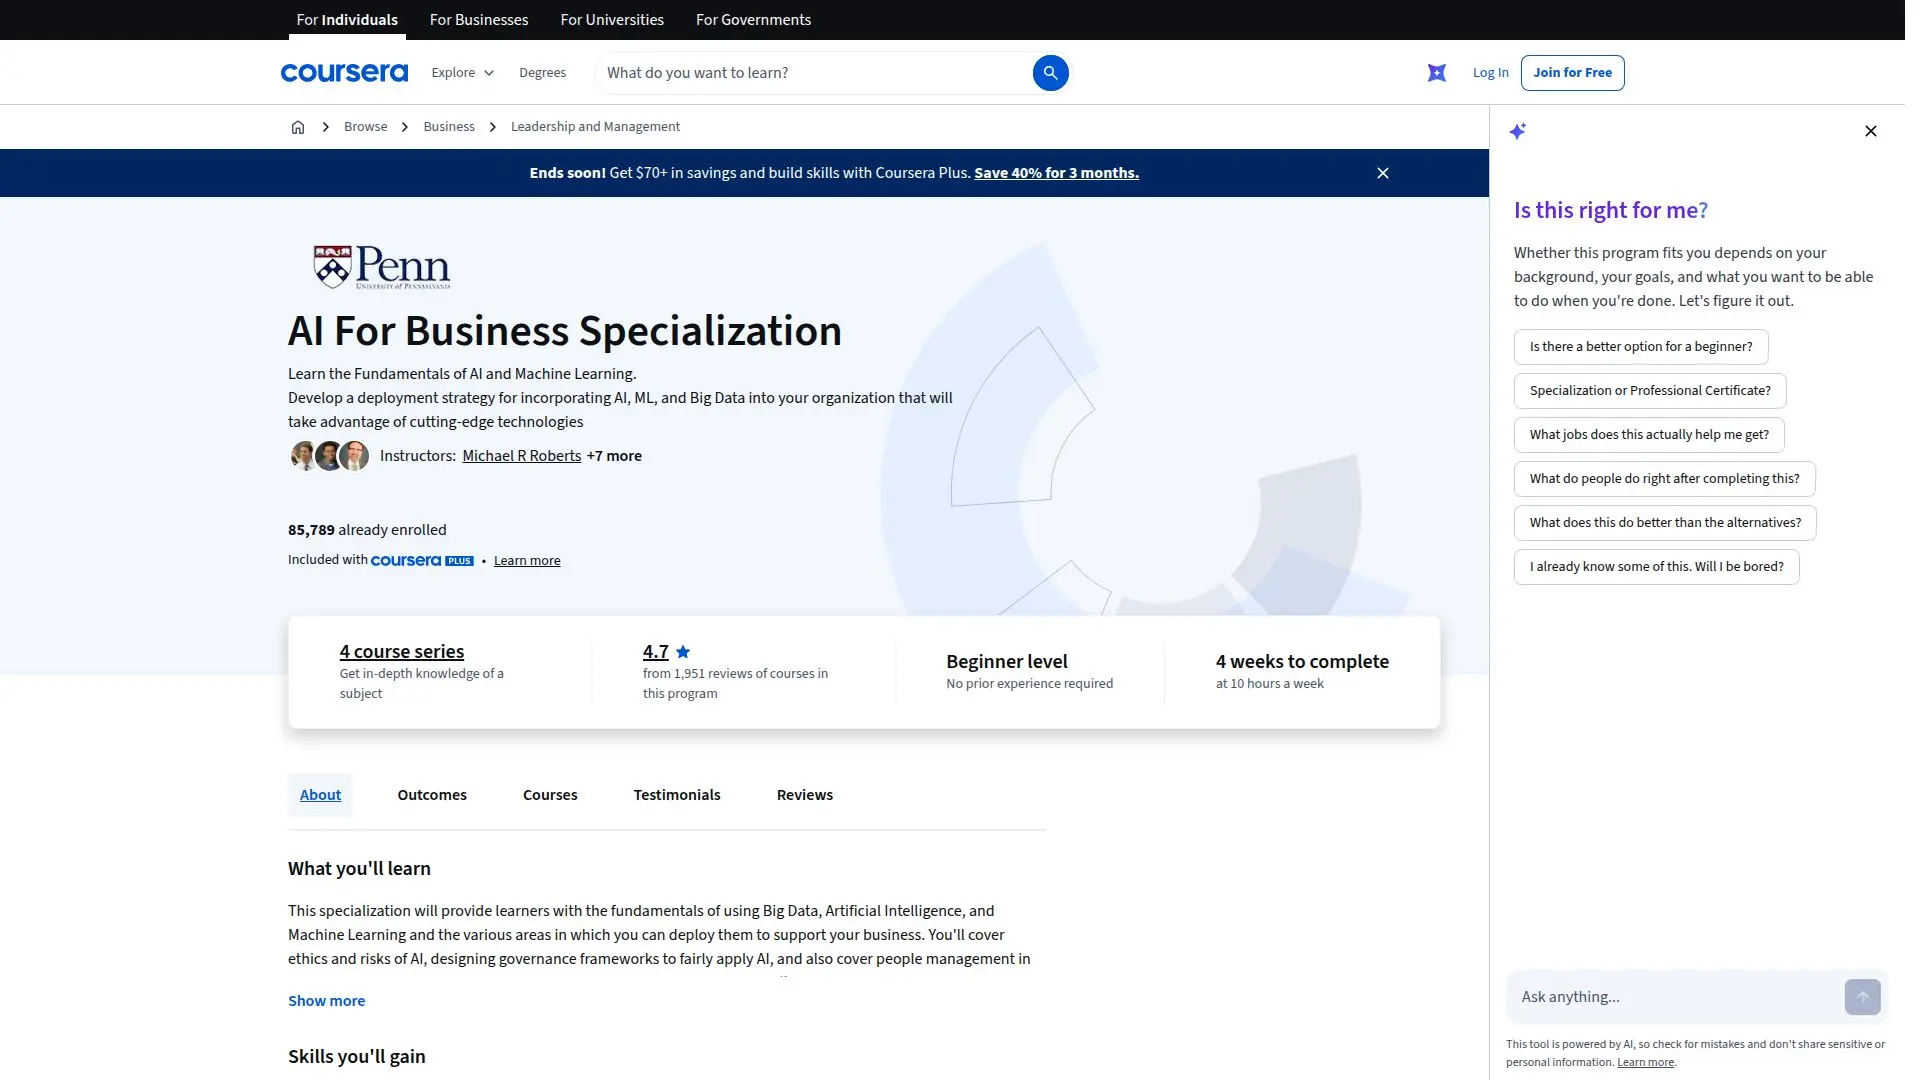Close the 'Is this right for me?' panel
1920x1080 pixels.
click(x=1871, y=131)
